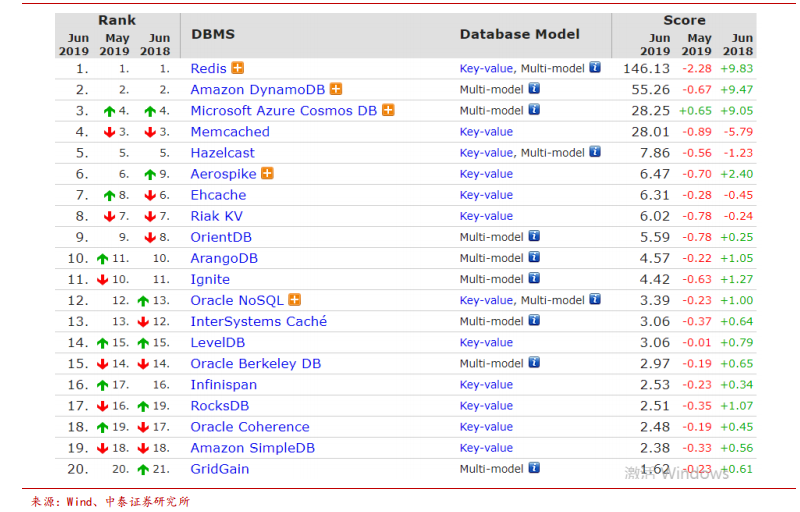Click the Database Model column header
800x512 pixels.
tap(519, 34)
